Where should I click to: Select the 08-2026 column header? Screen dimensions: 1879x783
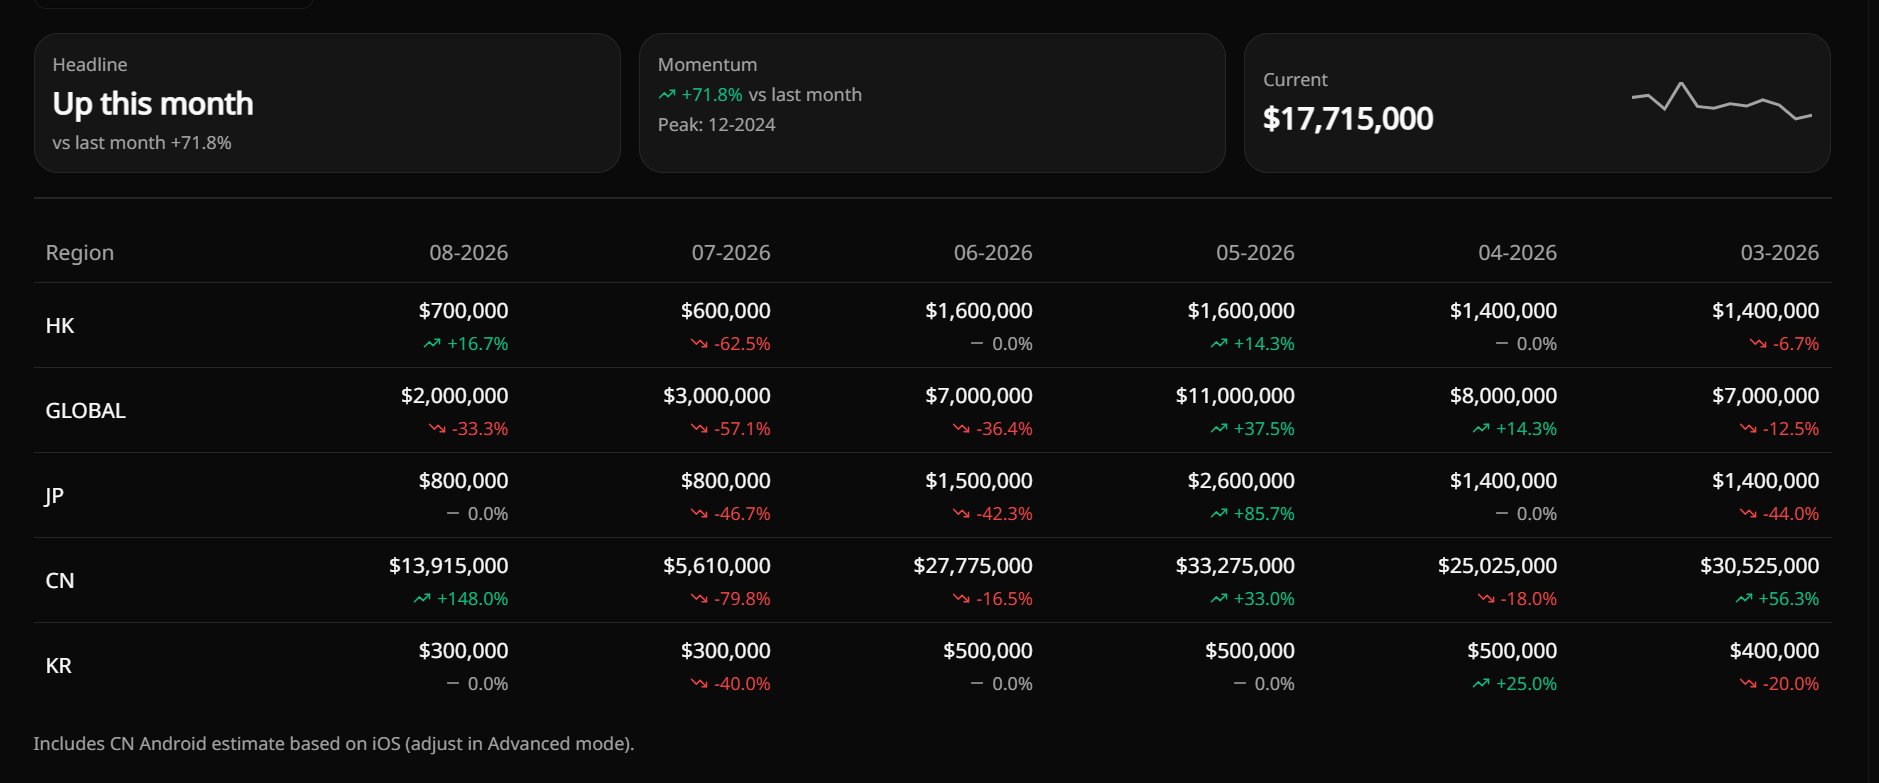469,253
